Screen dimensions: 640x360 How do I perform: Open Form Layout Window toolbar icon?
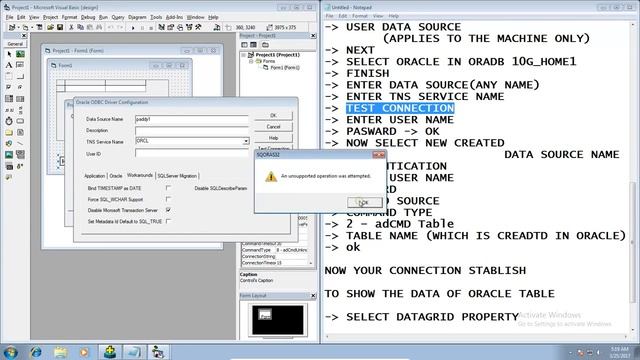180,27
